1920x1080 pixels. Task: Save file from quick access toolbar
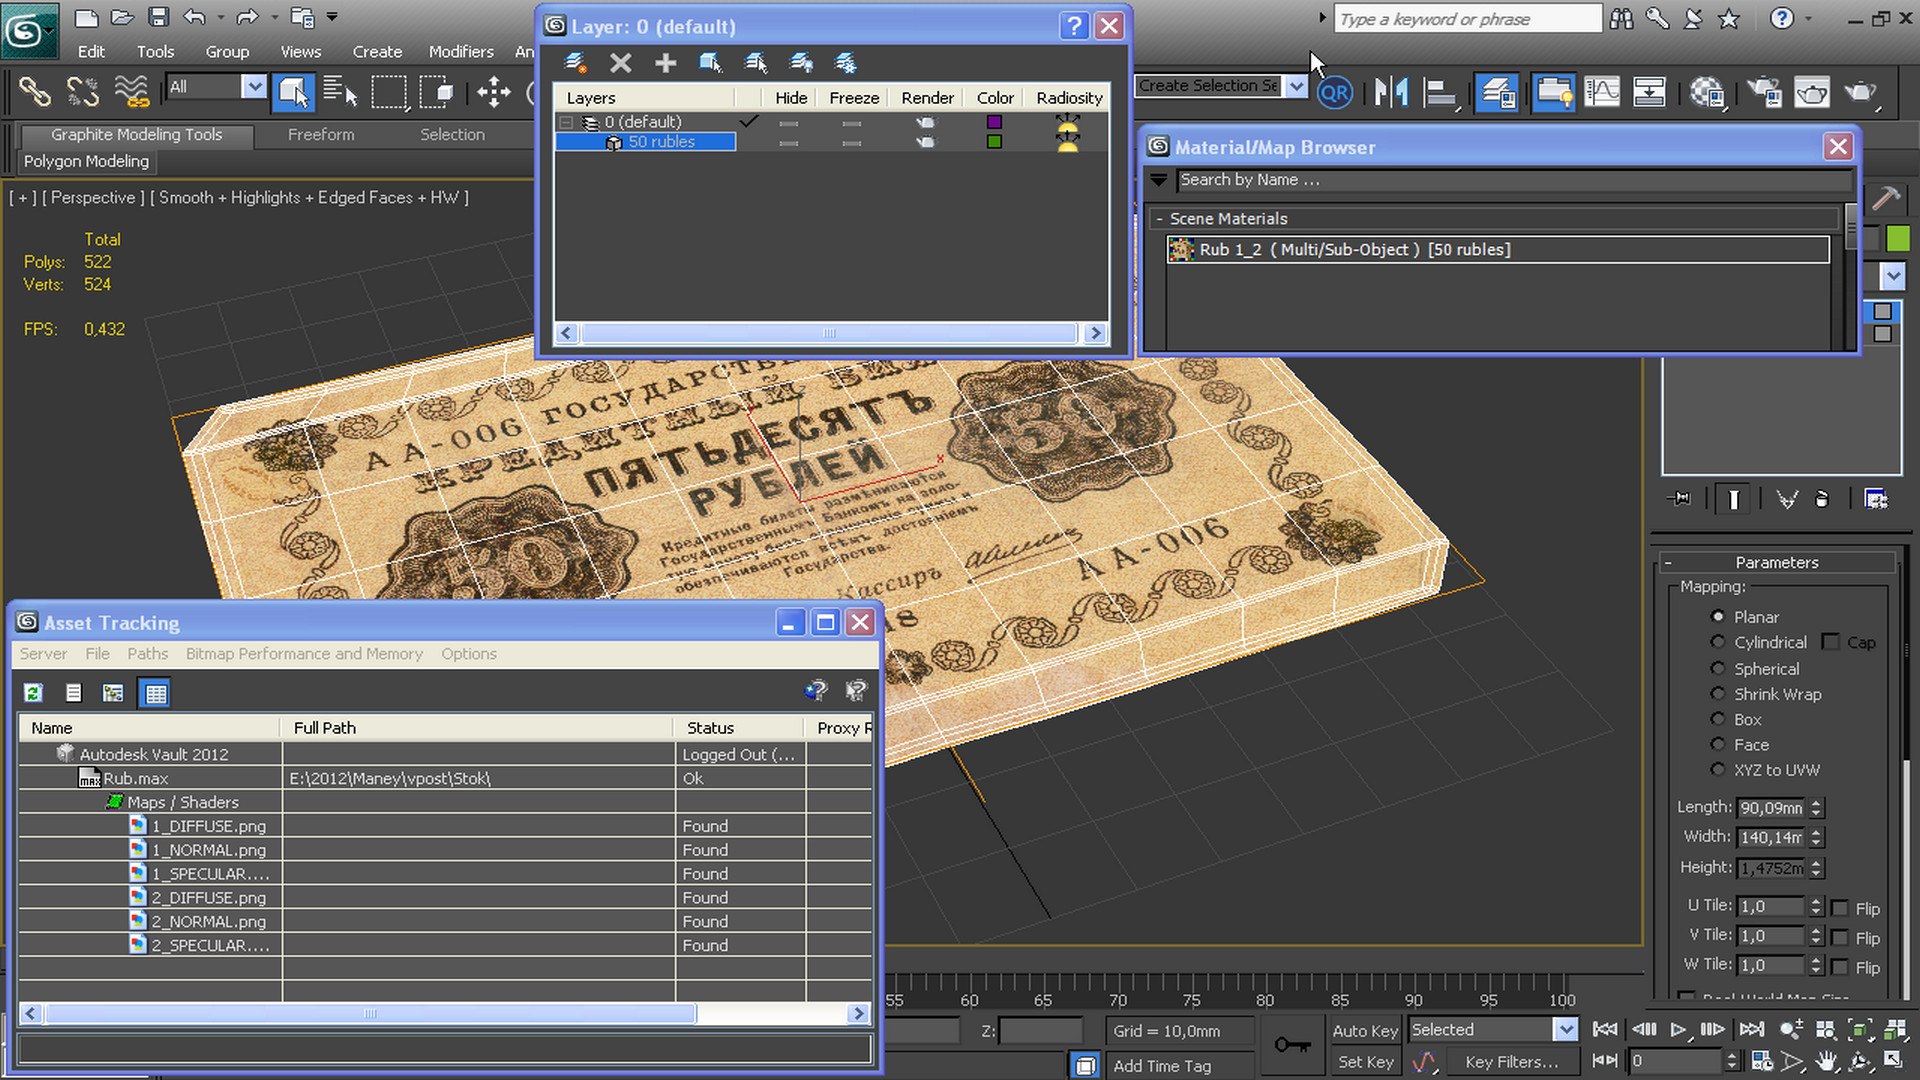pos(158,17)
